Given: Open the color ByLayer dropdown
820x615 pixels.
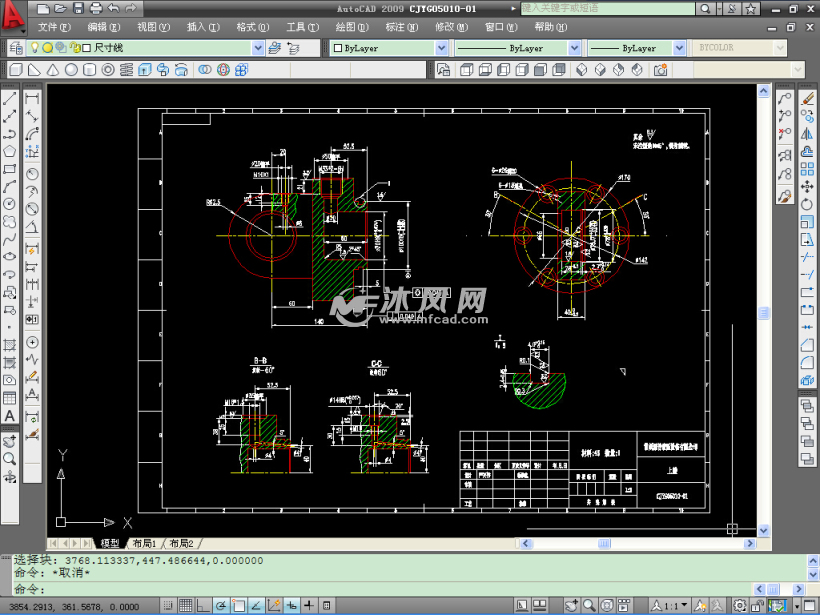Looking at the screenshot, I should point(441,48).
